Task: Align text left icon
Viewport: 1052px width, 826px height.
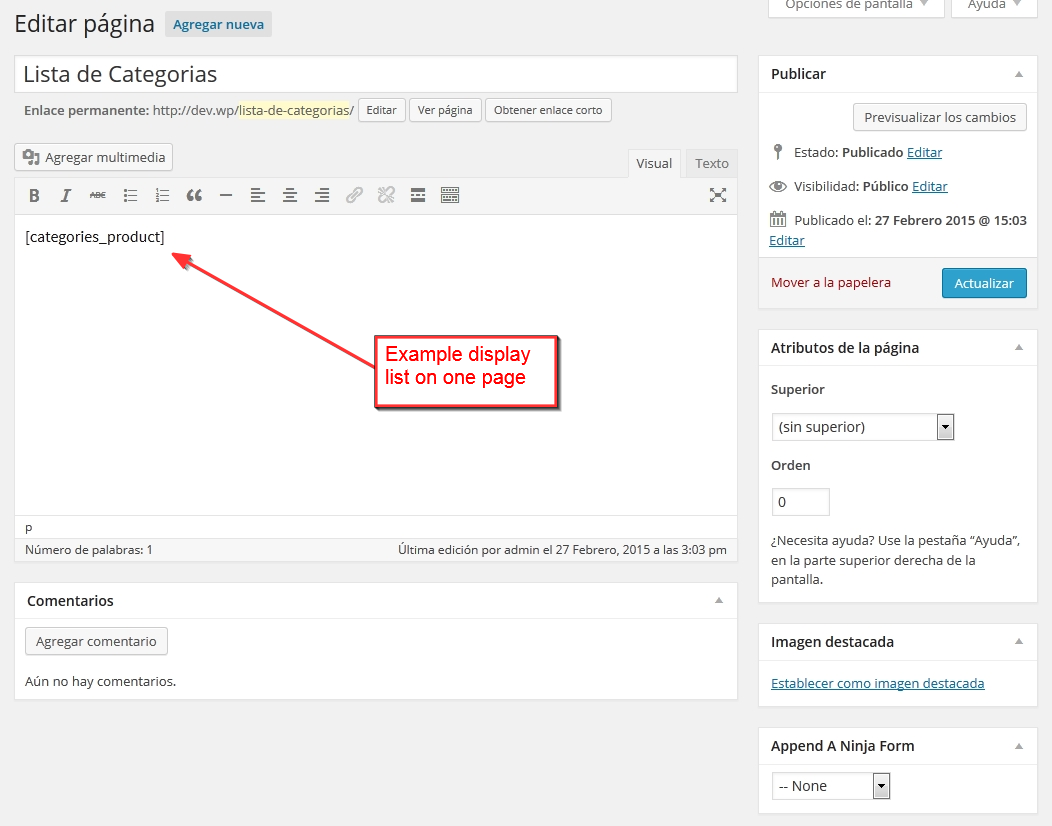Action: (x=258, y=195)
